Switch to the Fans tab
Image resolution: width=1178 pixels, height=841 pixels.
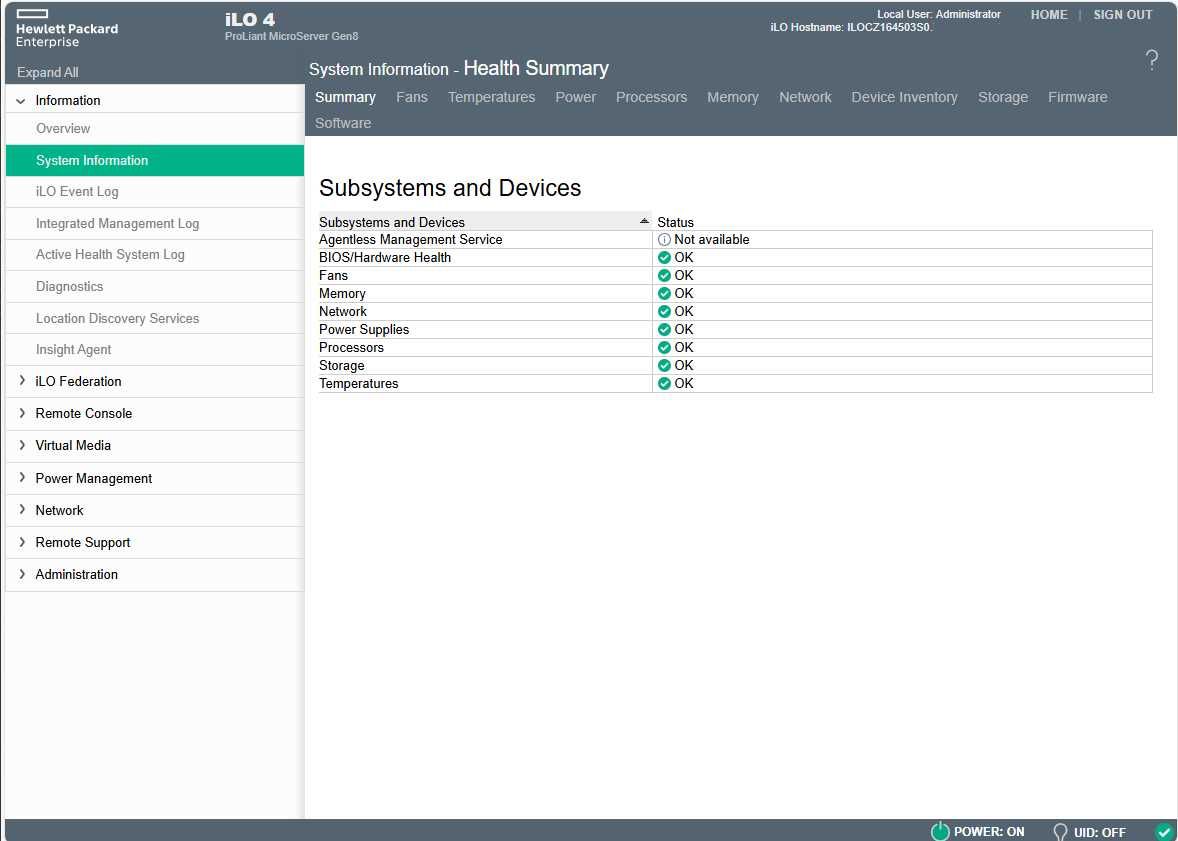(412, 97)
